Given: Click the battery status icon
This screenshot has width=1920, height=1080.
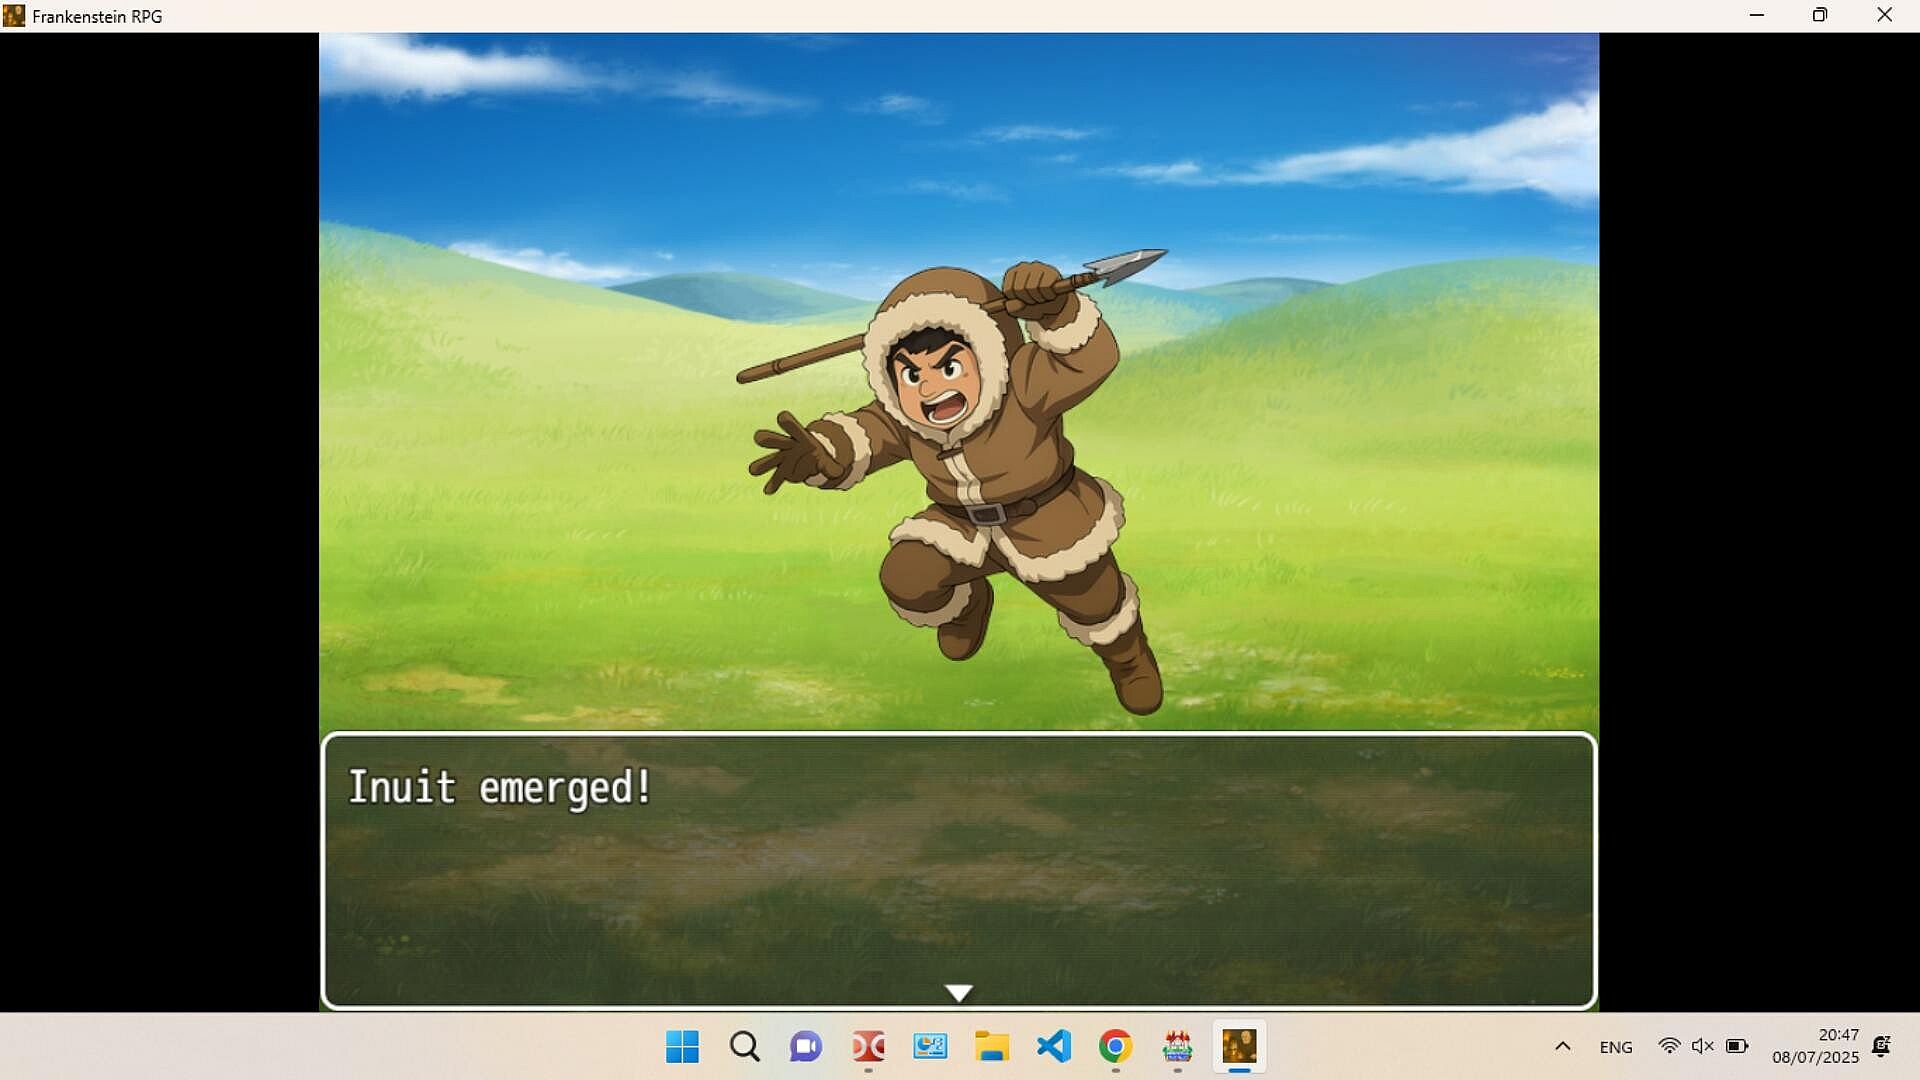Looking at the screenshot, I should pyautogui.click(x=1737, y=1046).
